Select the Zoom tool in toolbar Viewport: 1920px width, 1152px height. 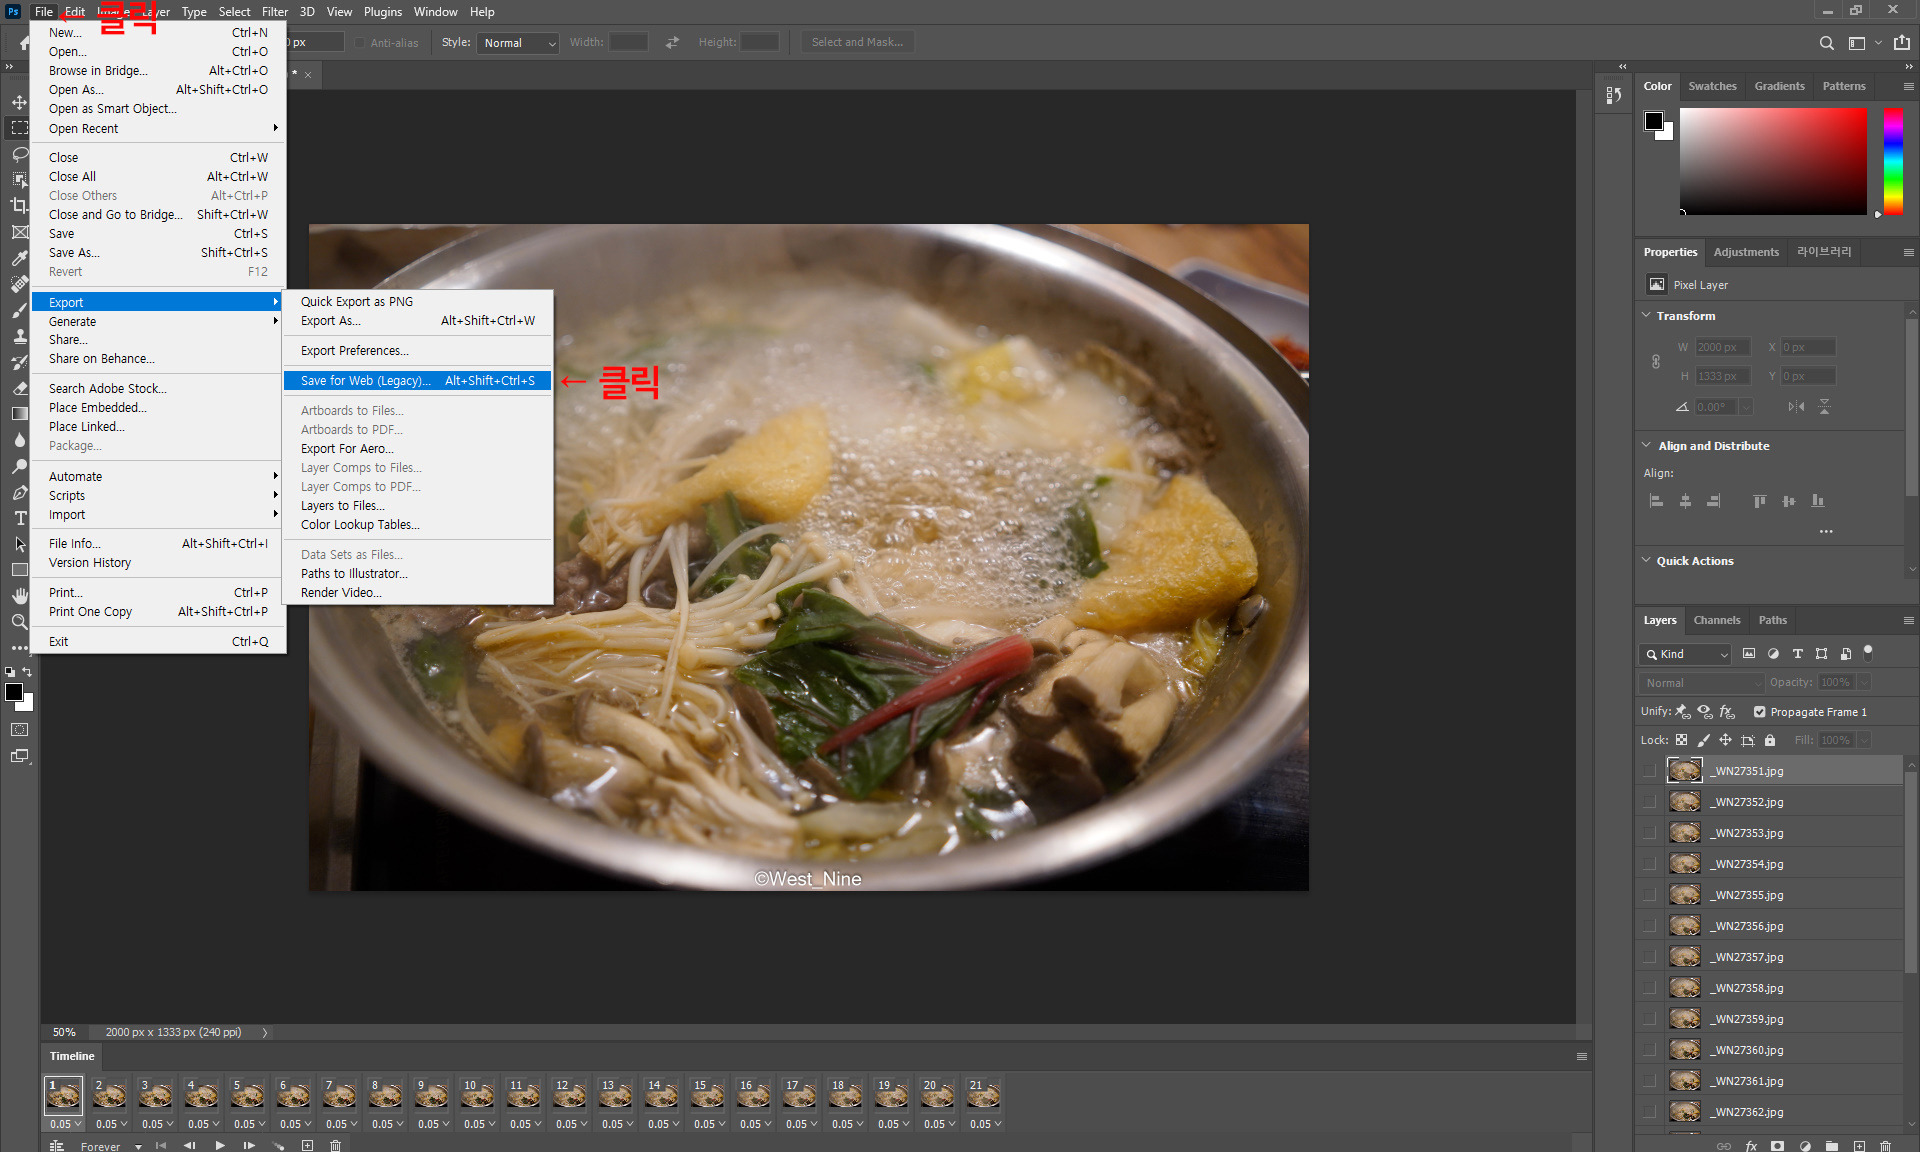click(19, 622)
